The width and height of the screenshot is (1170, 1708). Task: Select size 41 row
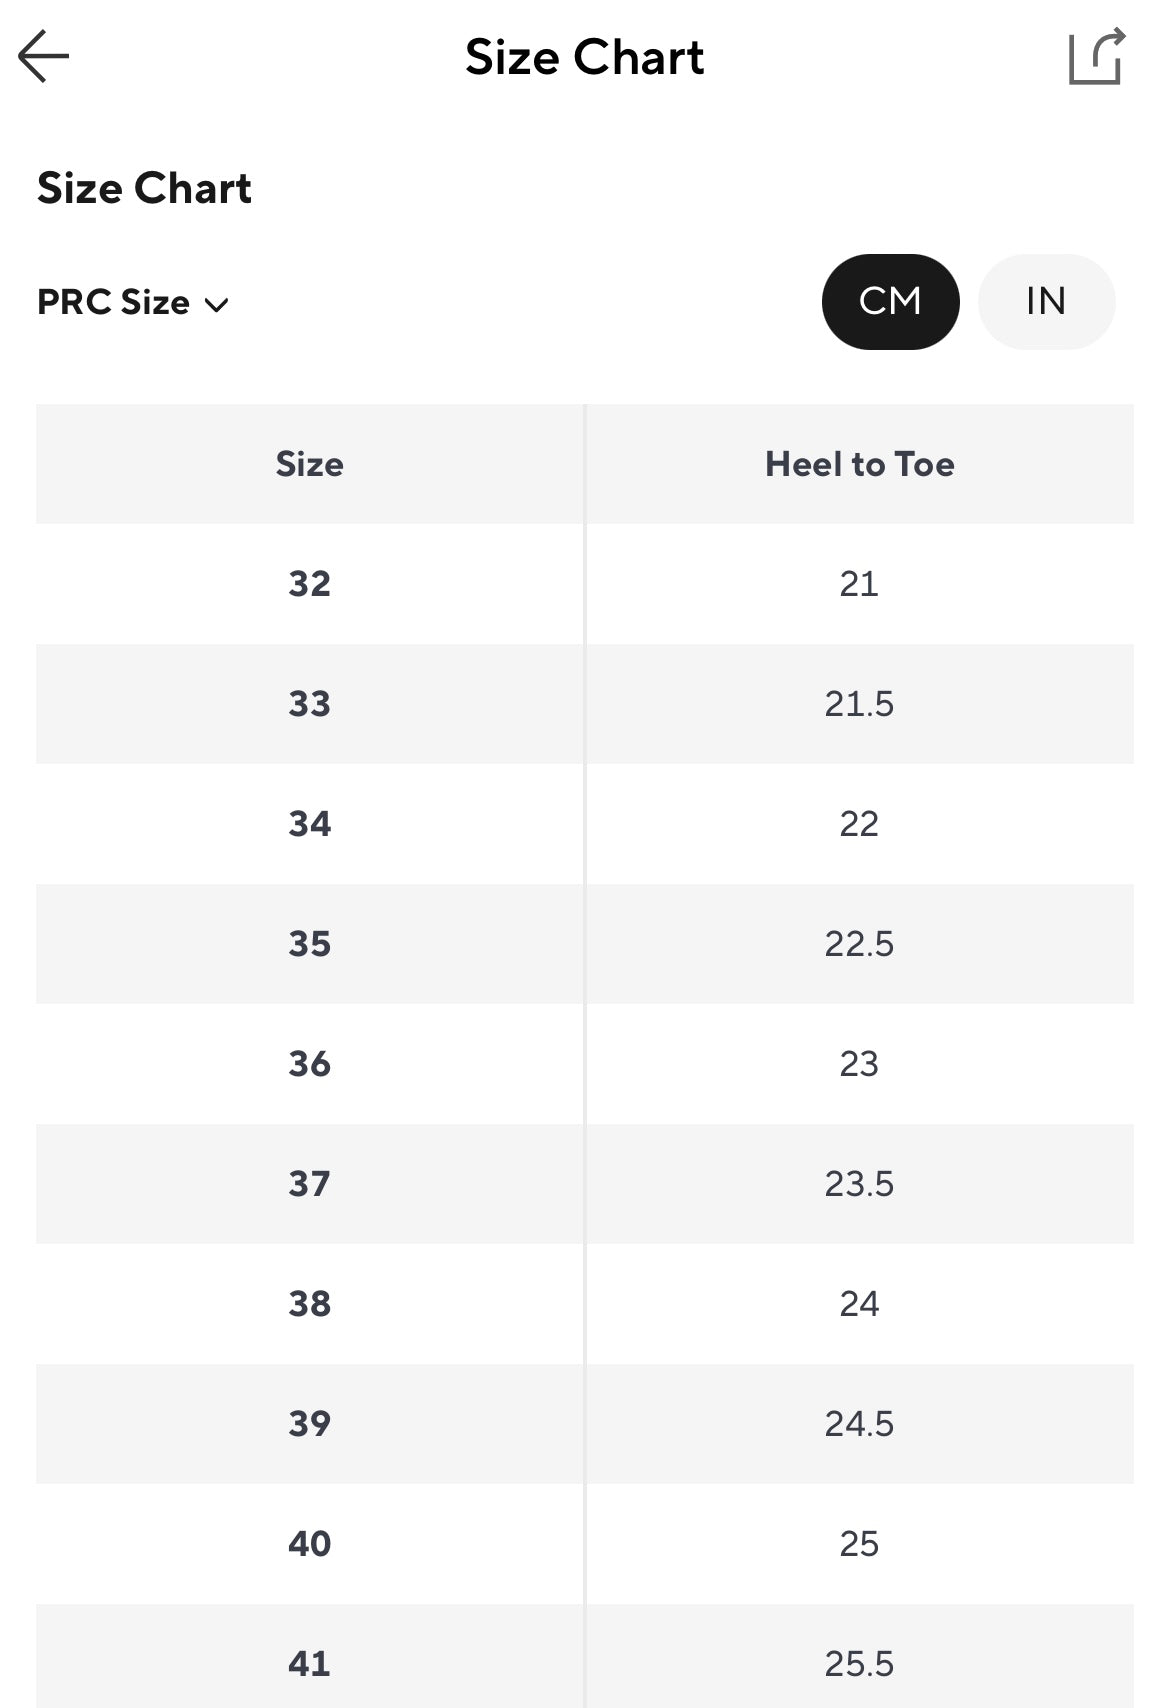click(310, 1664)
